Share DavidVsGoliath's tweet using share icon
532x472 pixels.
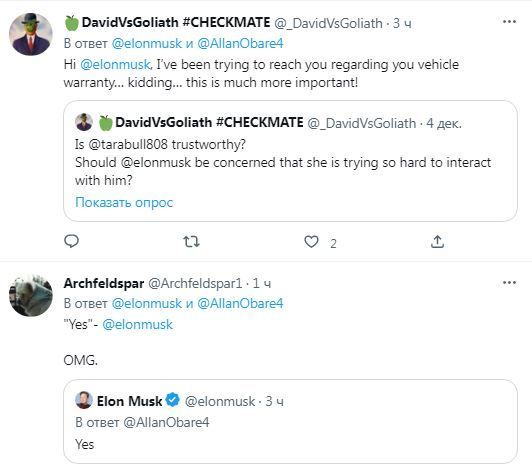[x=437, y=242]
